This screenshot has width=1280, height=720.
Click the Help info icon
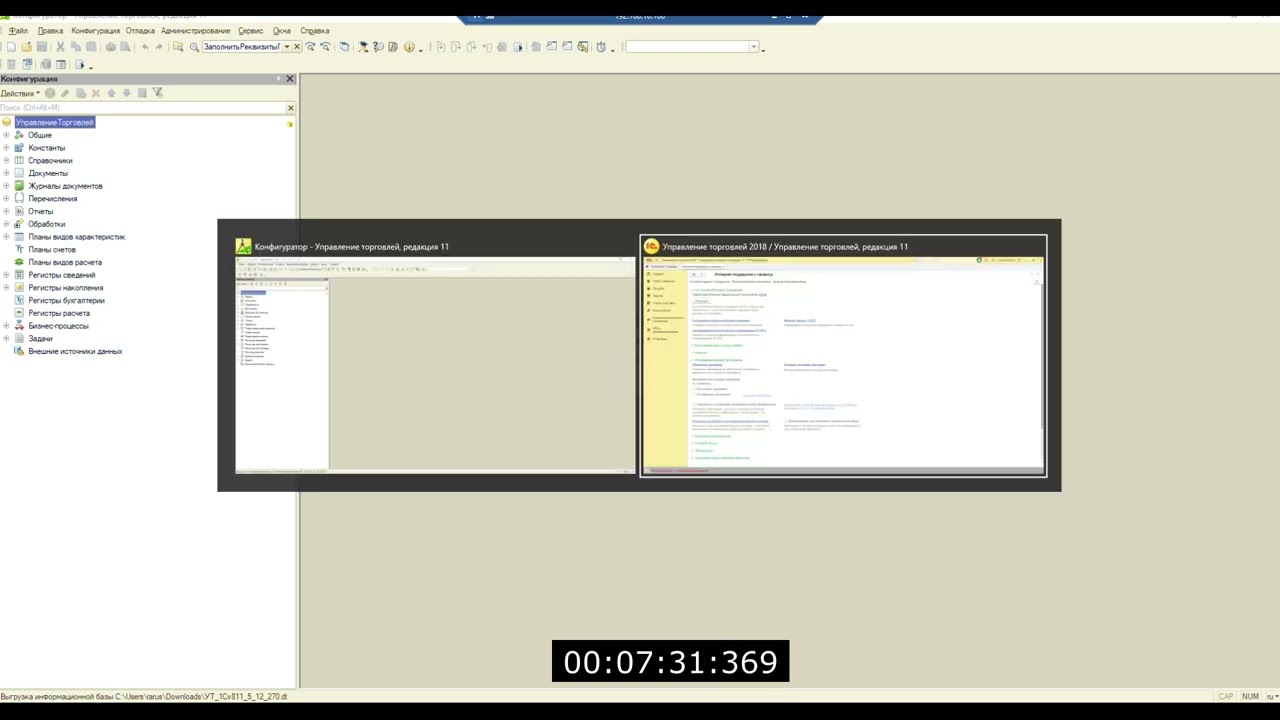point(408,47)
